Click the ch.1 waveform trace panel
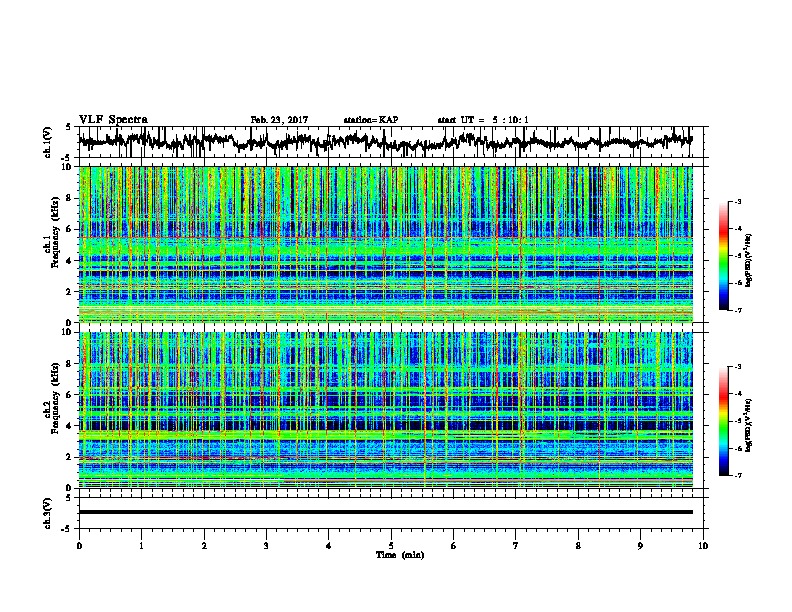This screenshot has height=612, width=792. (393, 142)
